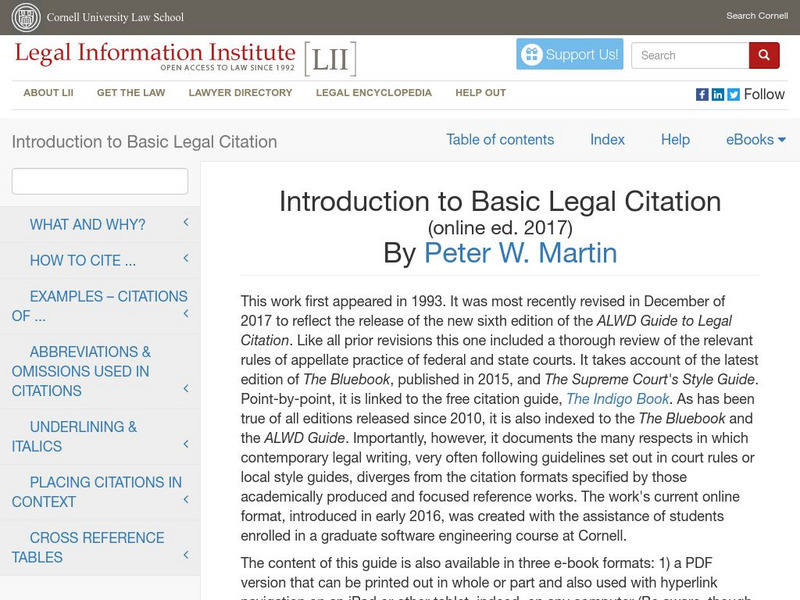Select EXAMPLES – CITATIONS OF ... item
800x600 pixels.
click(x=99, y=306)
